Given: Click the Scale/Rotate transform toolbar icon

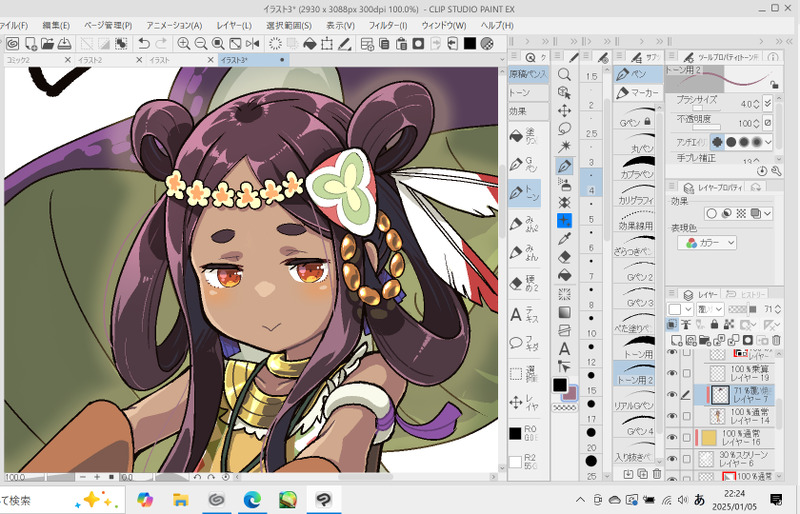Looking at the screenshot, I should (327, 44).
